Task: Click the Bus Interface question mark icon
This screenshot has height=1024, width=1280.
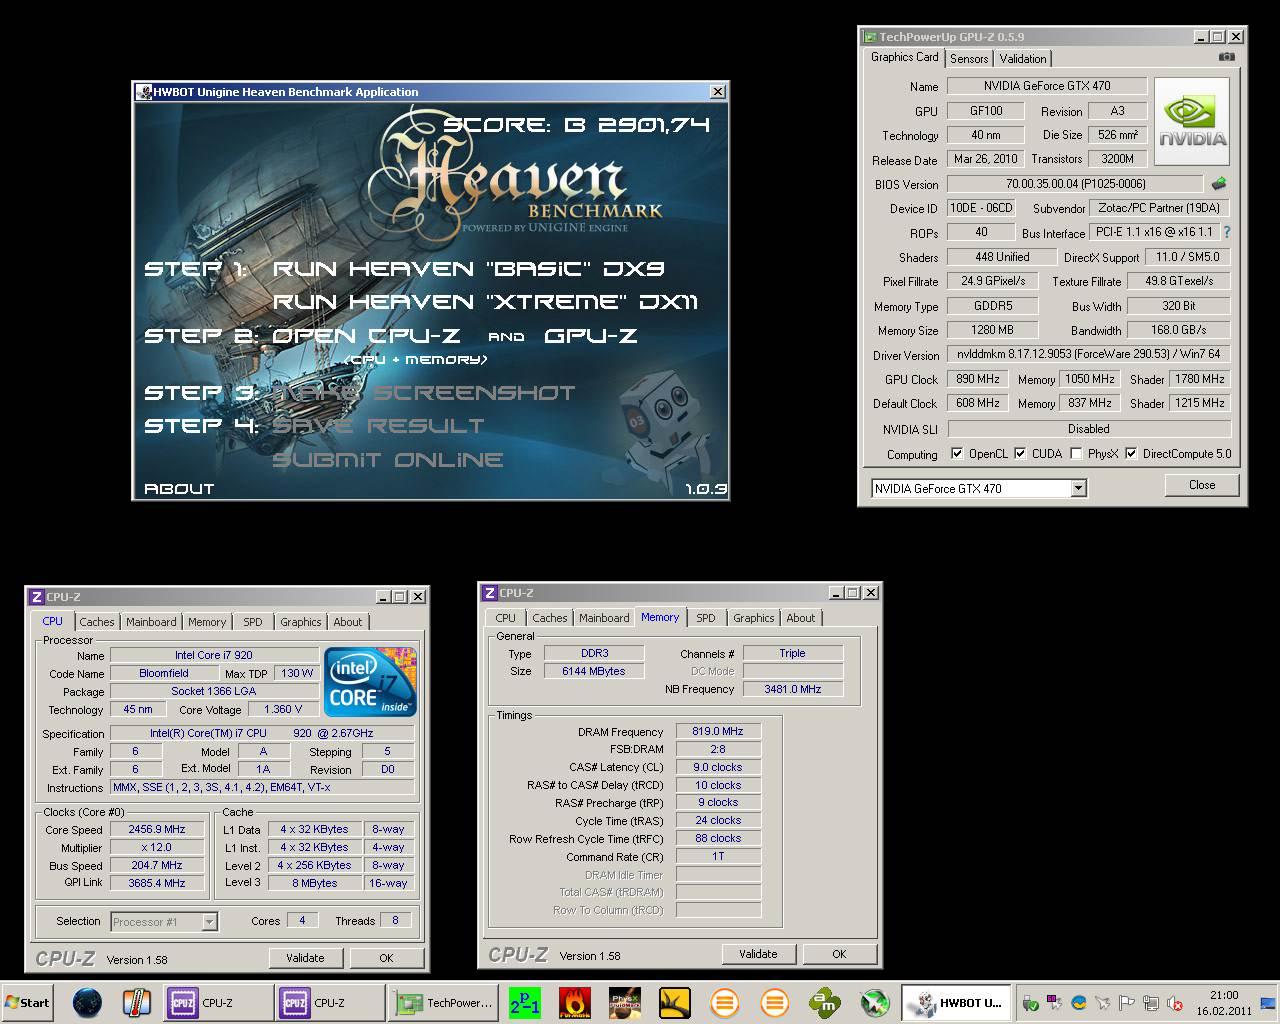Action: coord(1227,232)
